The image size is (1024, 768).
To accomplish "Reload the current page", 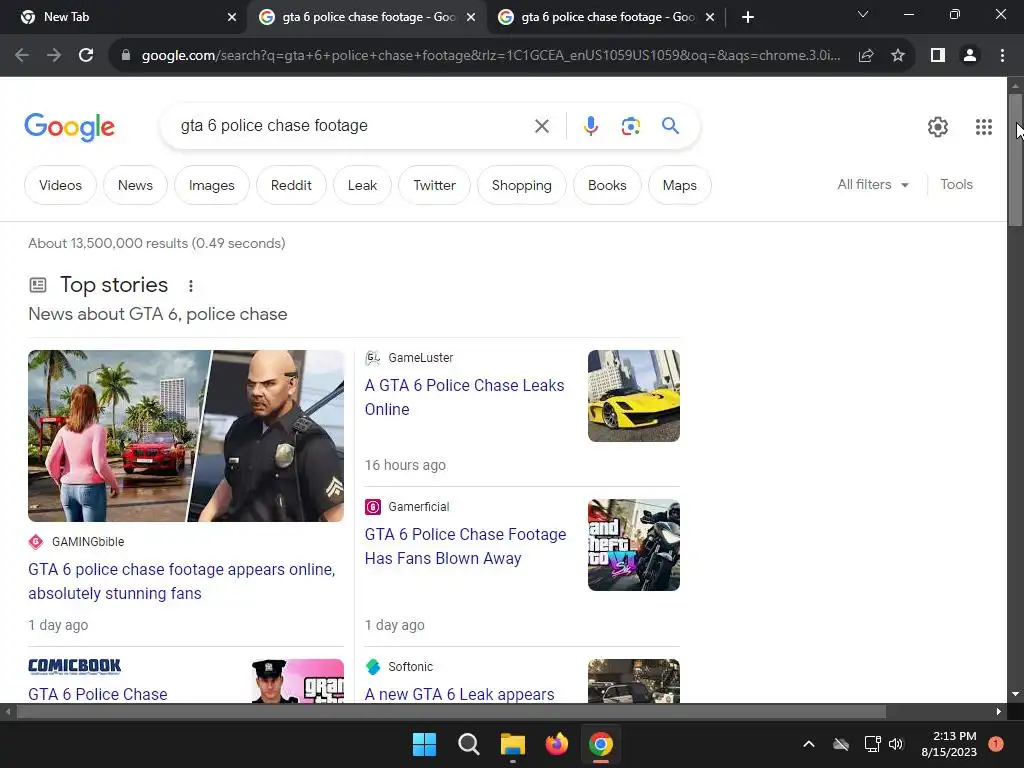I will point(86,56).
